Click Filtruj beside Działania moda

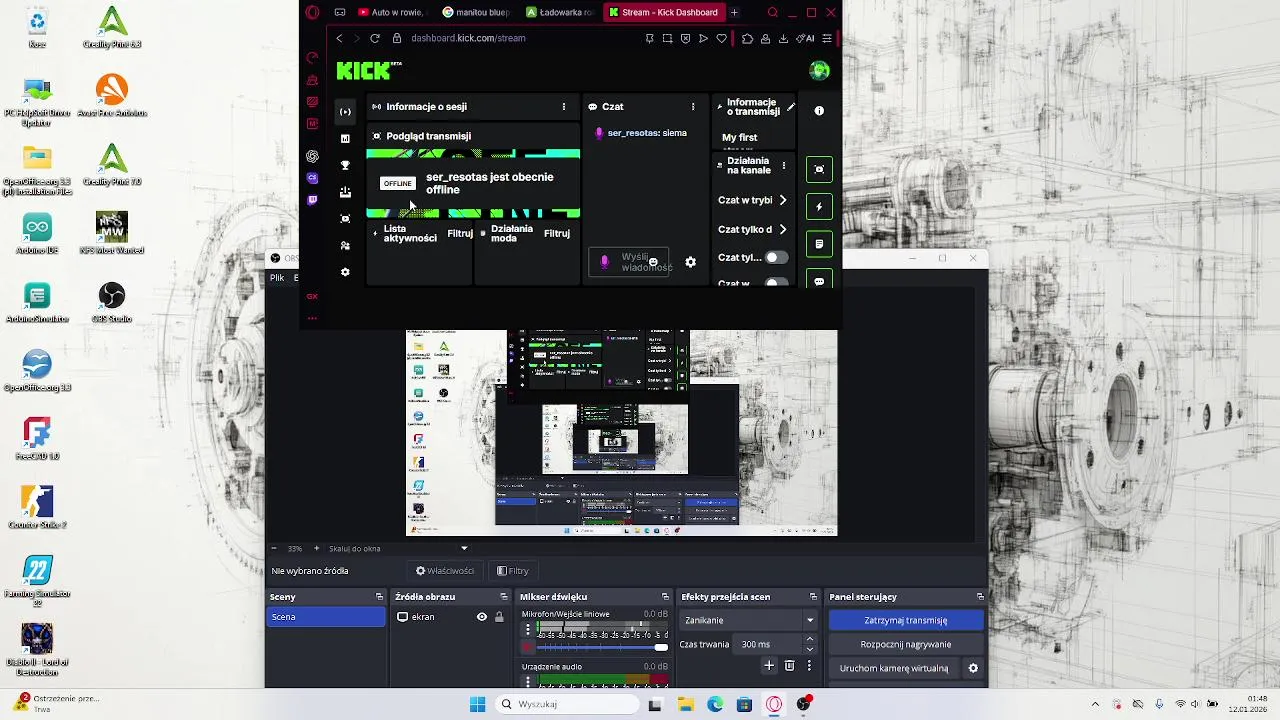pyautogui.click(x=556, y=233)
